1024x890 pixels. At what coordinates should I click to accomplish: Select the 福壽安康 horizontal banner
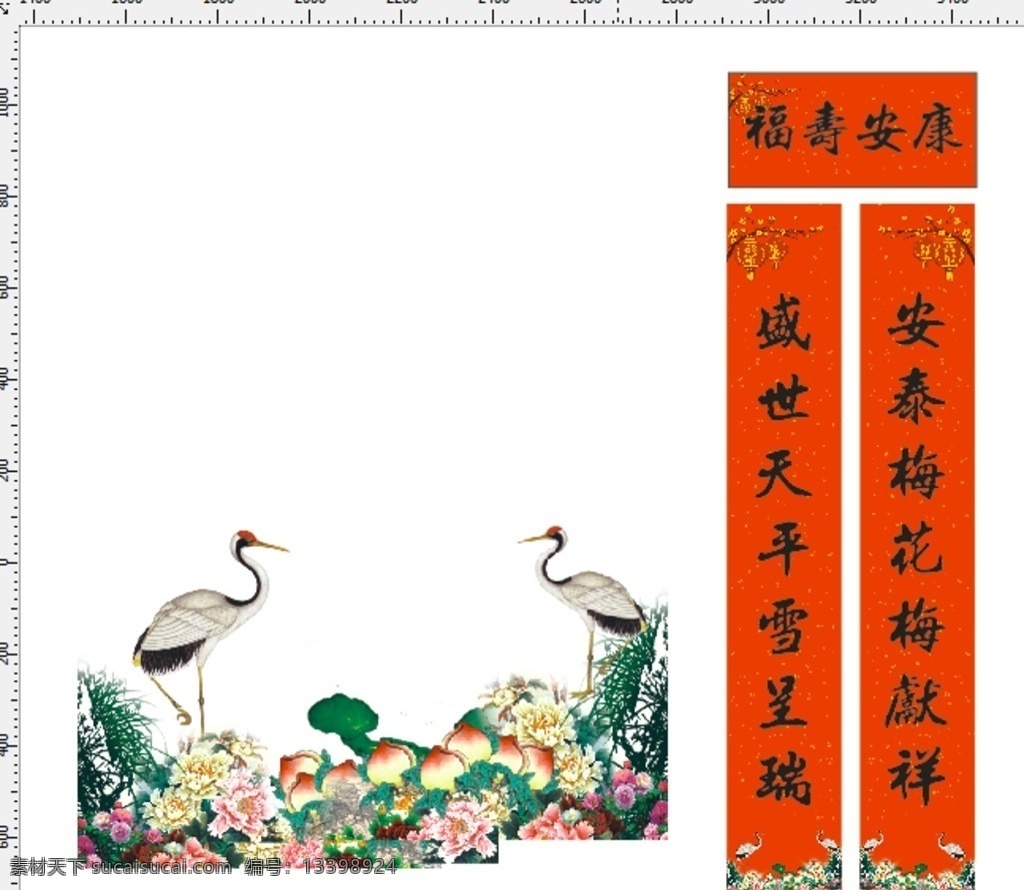[x=852, y=130]
